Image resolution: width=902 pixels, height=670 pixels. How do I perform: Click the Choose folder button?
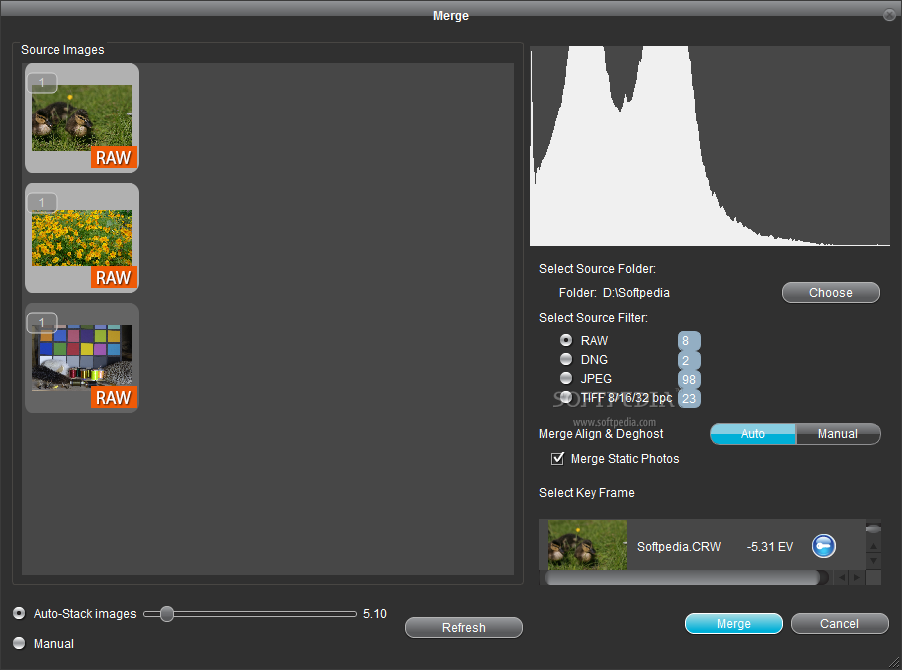click(x=831, y=292)
